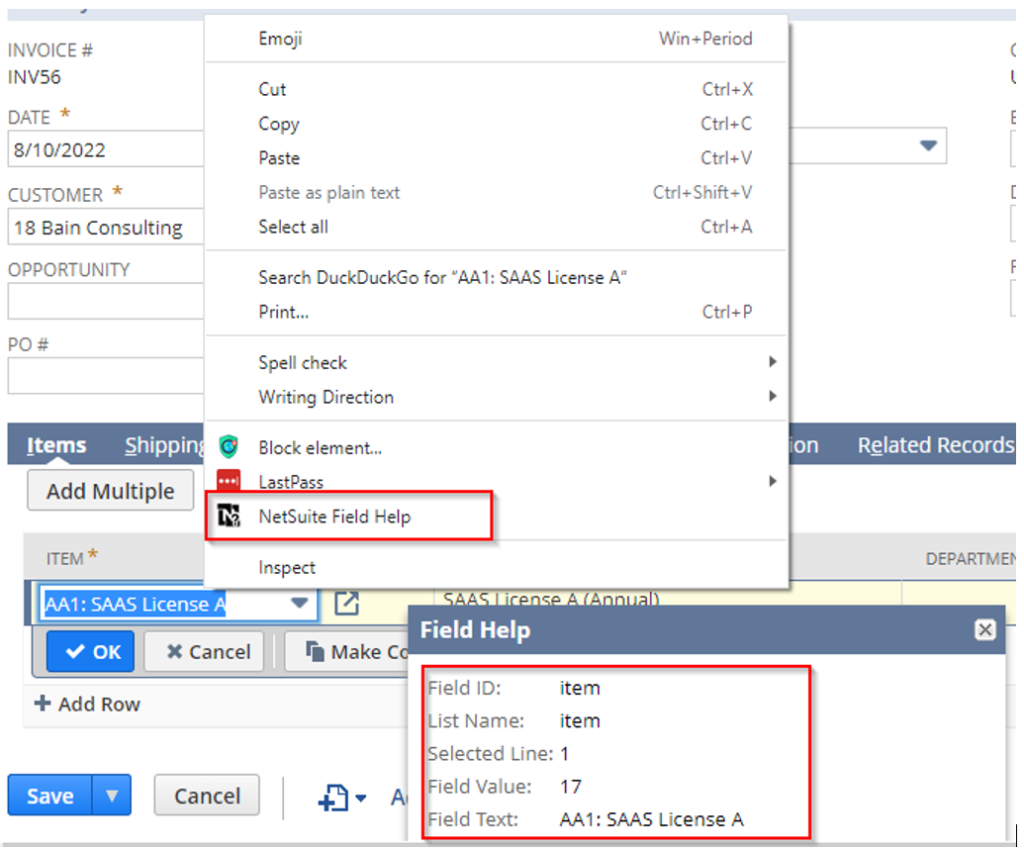1024x851 pixels.
Task: Expand the Writing Direction submenu arrow
Action: (773, 396)
